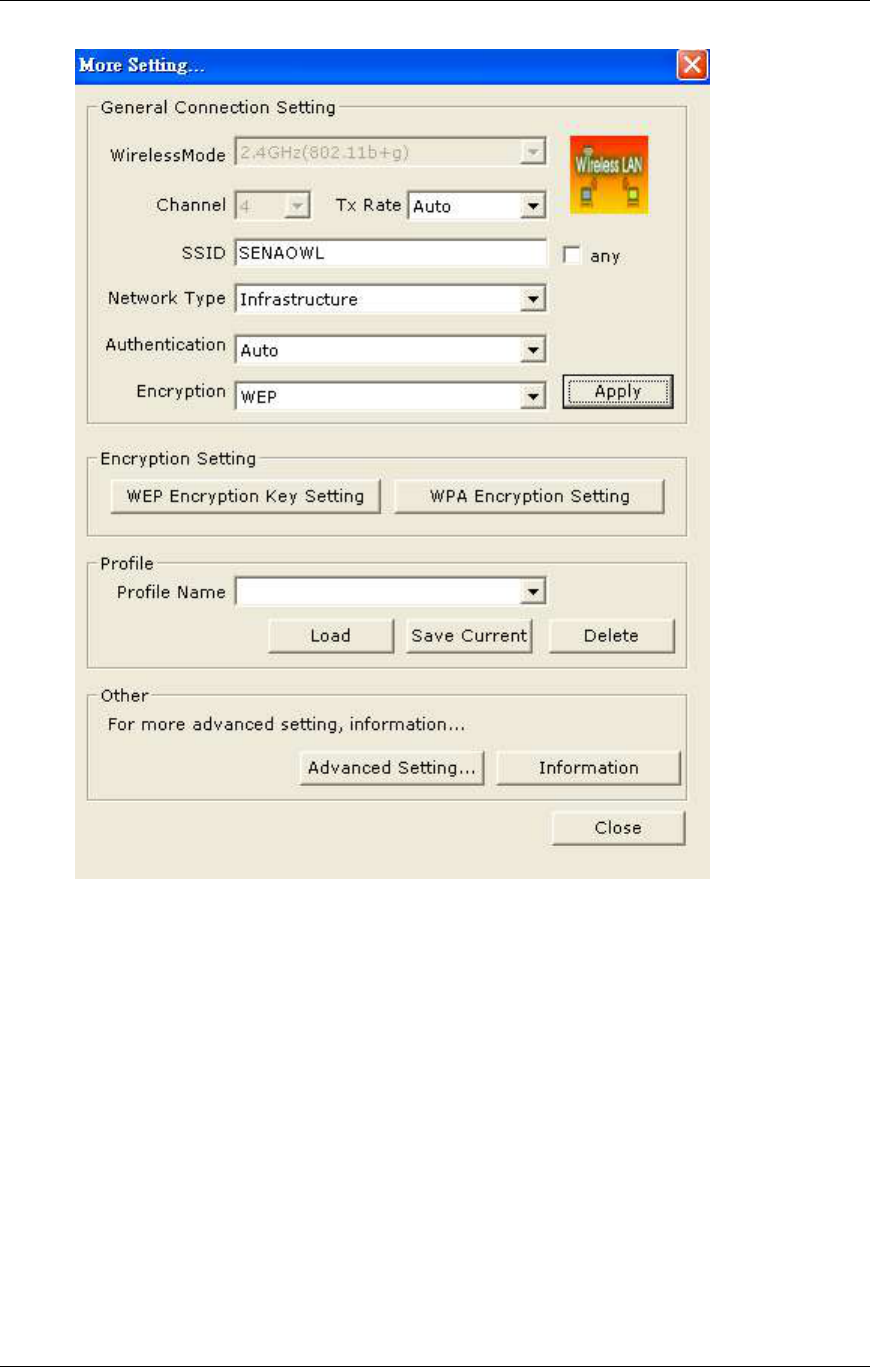Close the More Setting window
Screen dimensions: 870x1367
(692, 67)
